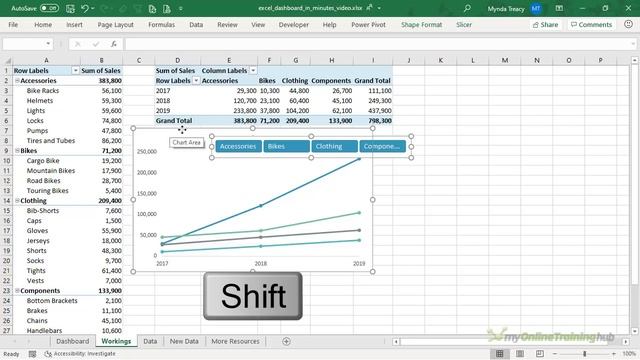Open the Developer tab
The height and width of the screenshot is (360, 640).
293,24
